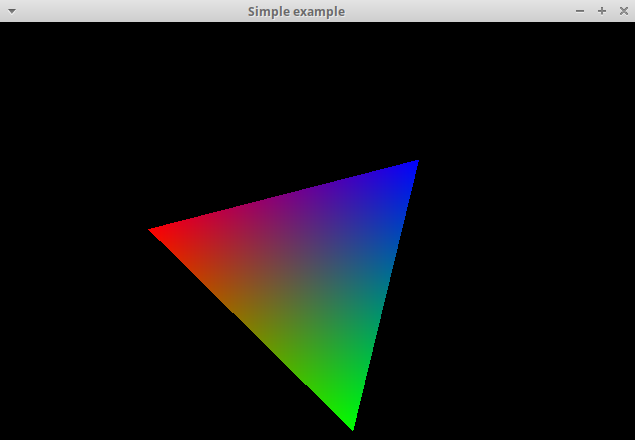
Task: Click the empty title bar right of the title
Action: click(x=460, y=11)
